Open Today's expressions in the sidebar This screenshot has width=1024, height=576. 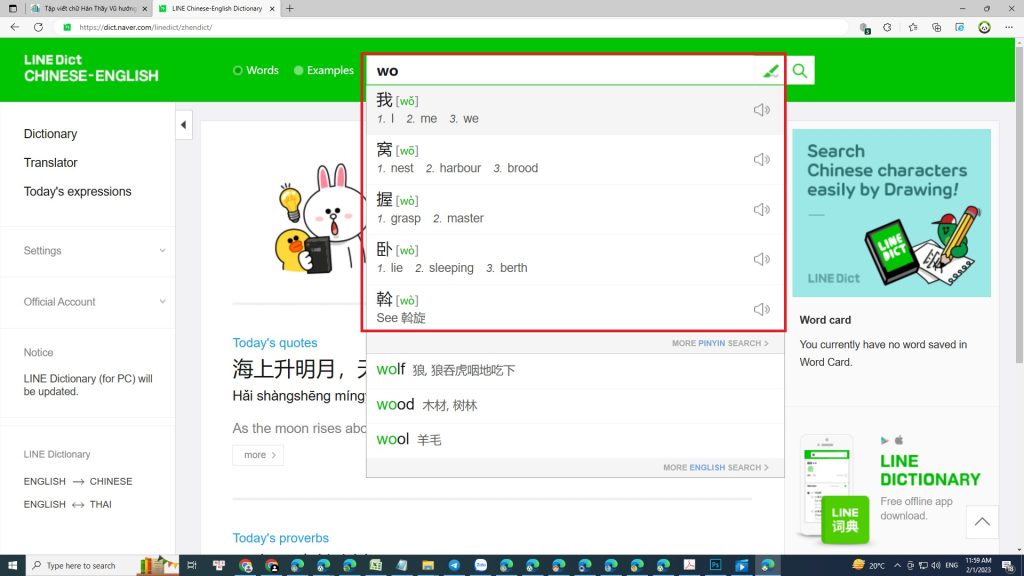(77, 191)
